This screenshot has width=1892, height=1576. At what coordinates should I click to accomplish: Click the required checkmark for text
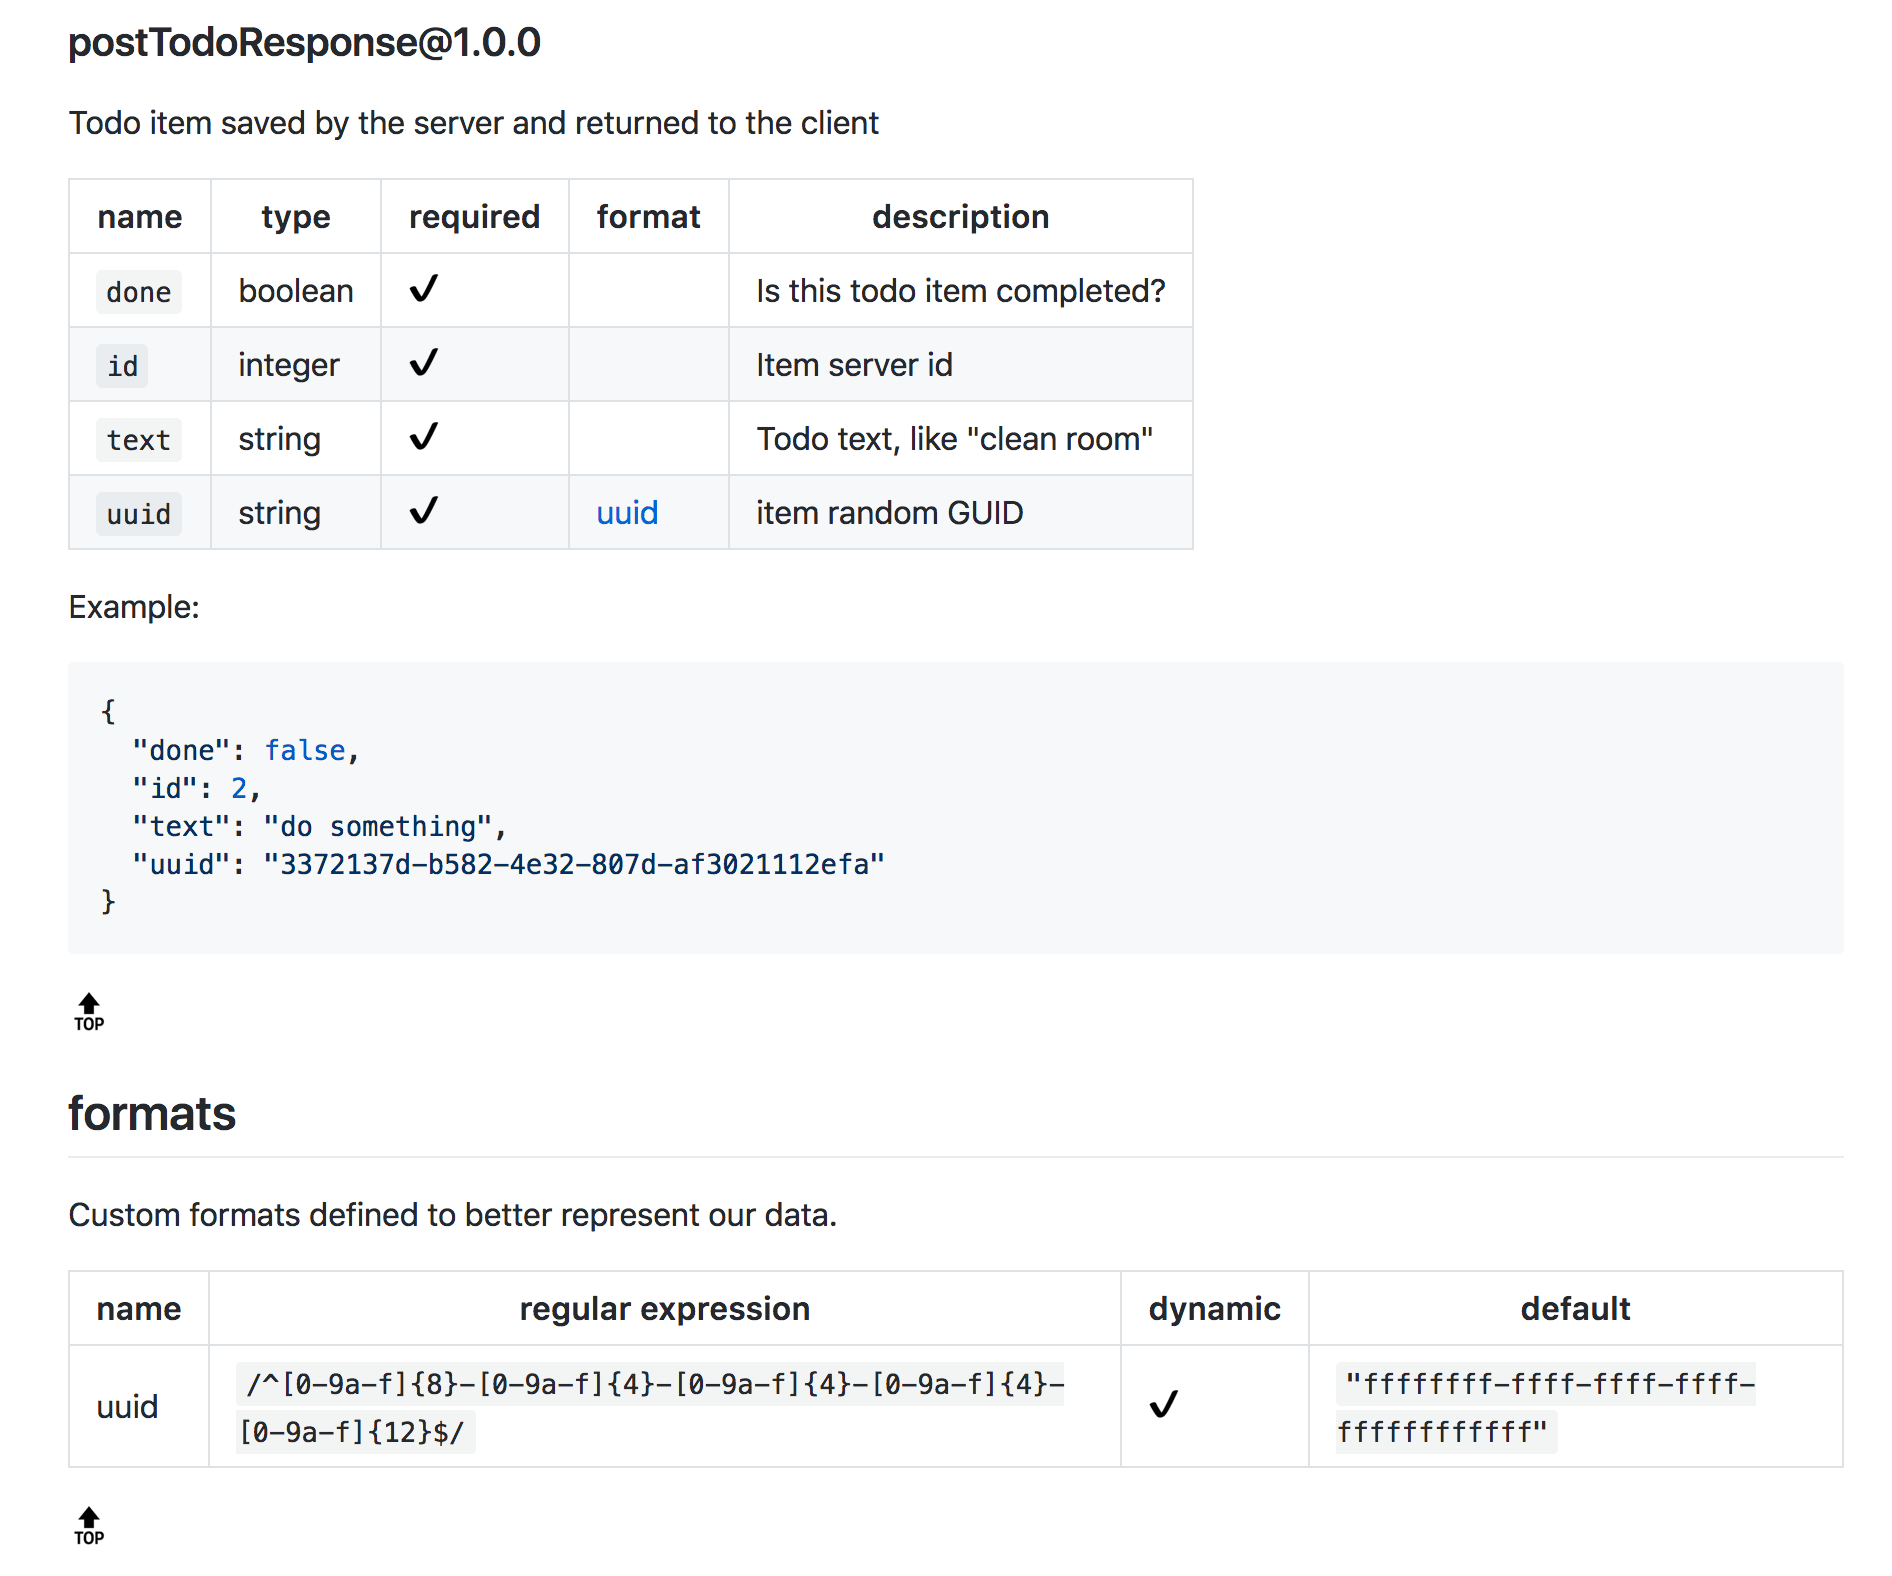tap(422, 438)
